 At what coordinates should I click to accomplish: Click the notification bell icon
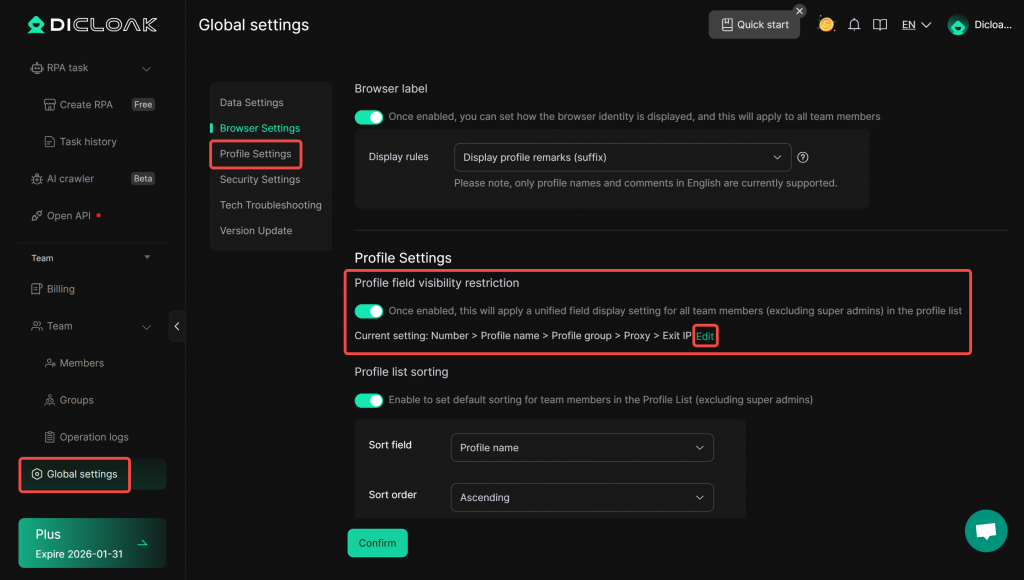pyautogui.click(x=854, y=25)
